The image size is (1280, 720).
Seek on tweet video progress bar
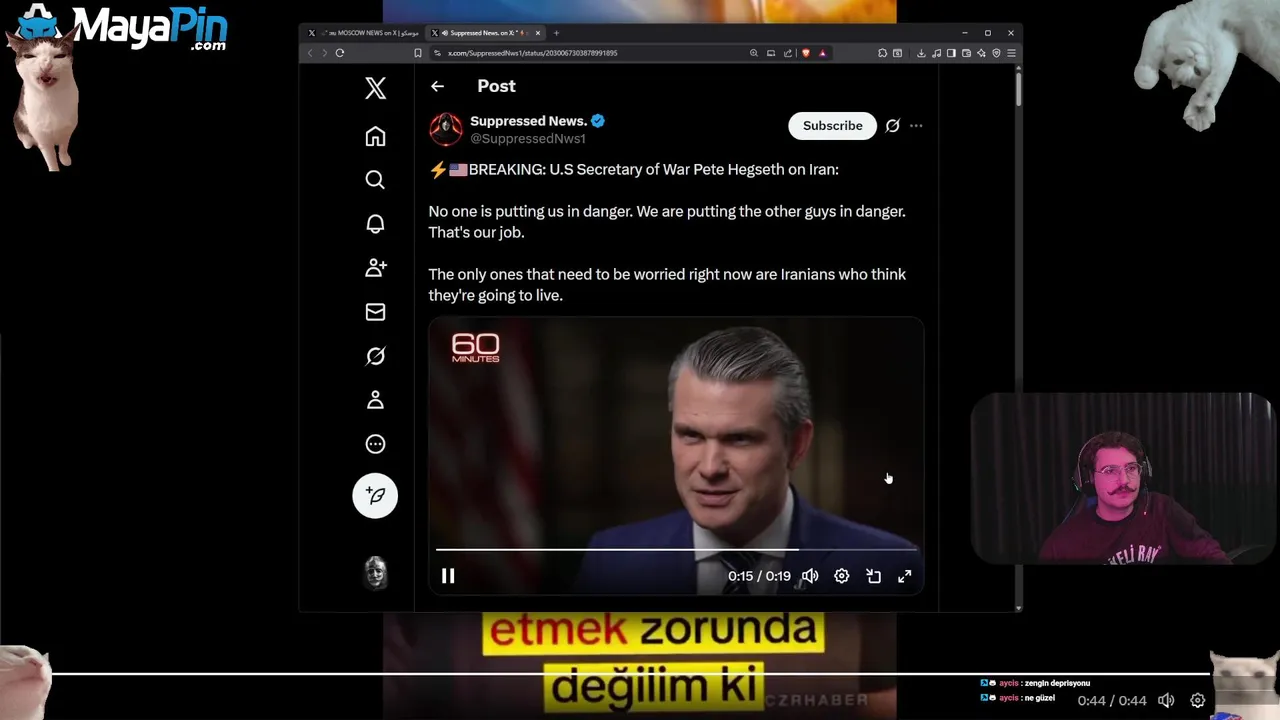point(676,549)
